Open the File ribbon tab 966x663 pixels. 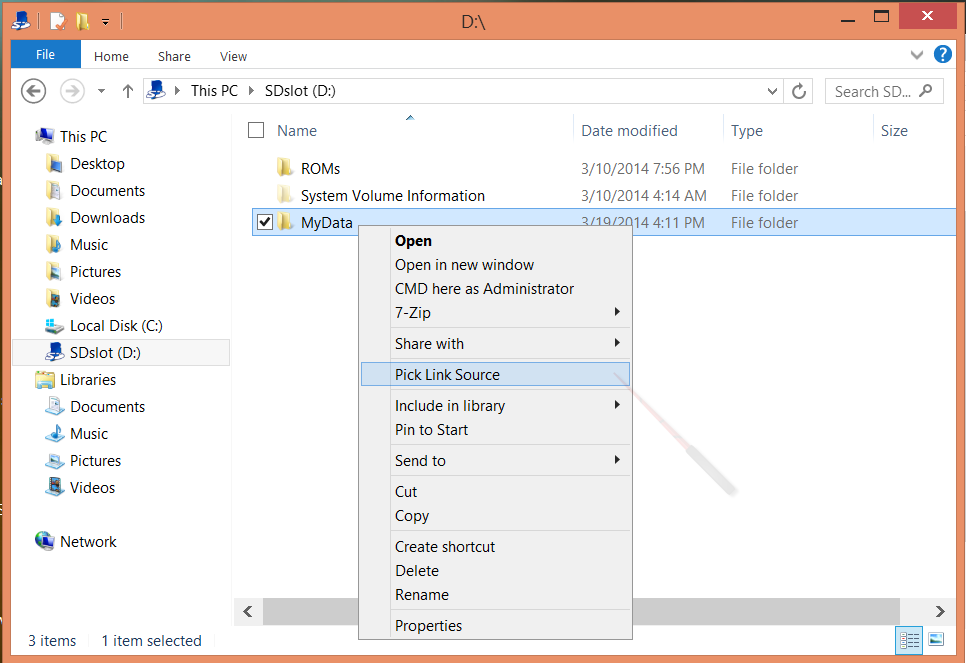coord(46,54)
